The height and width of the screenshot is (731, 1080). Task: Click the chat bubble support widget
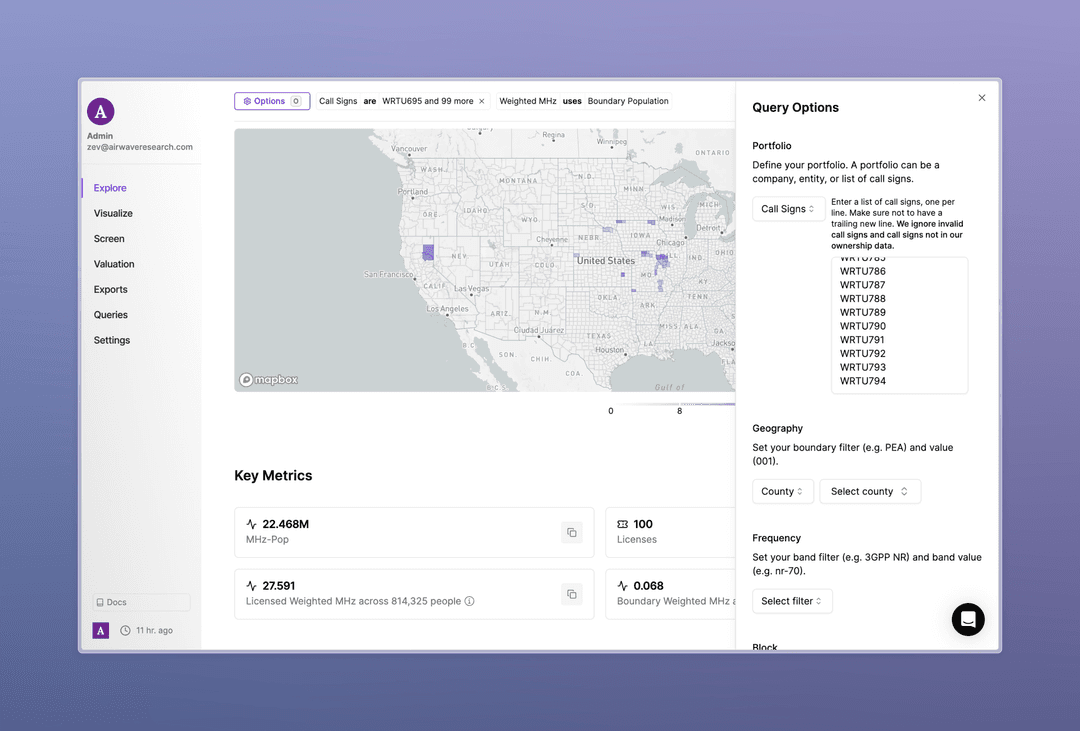click(x=967, y=619)
